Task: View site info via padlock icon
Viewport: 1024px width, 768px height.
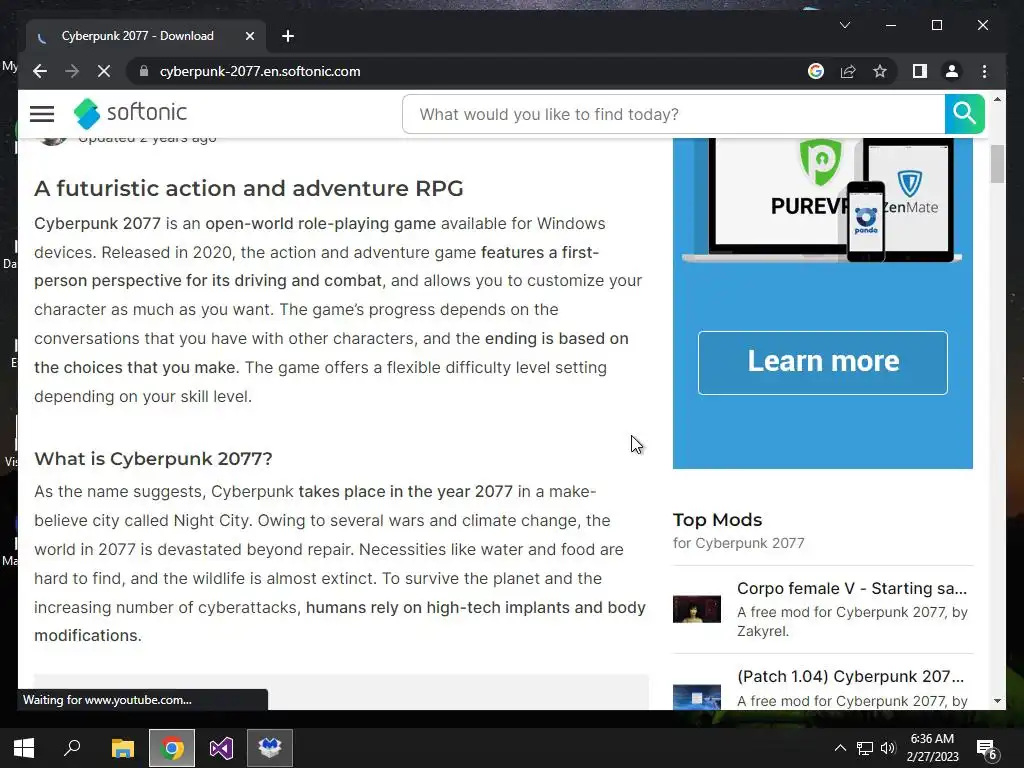Action: click(144, 71)
